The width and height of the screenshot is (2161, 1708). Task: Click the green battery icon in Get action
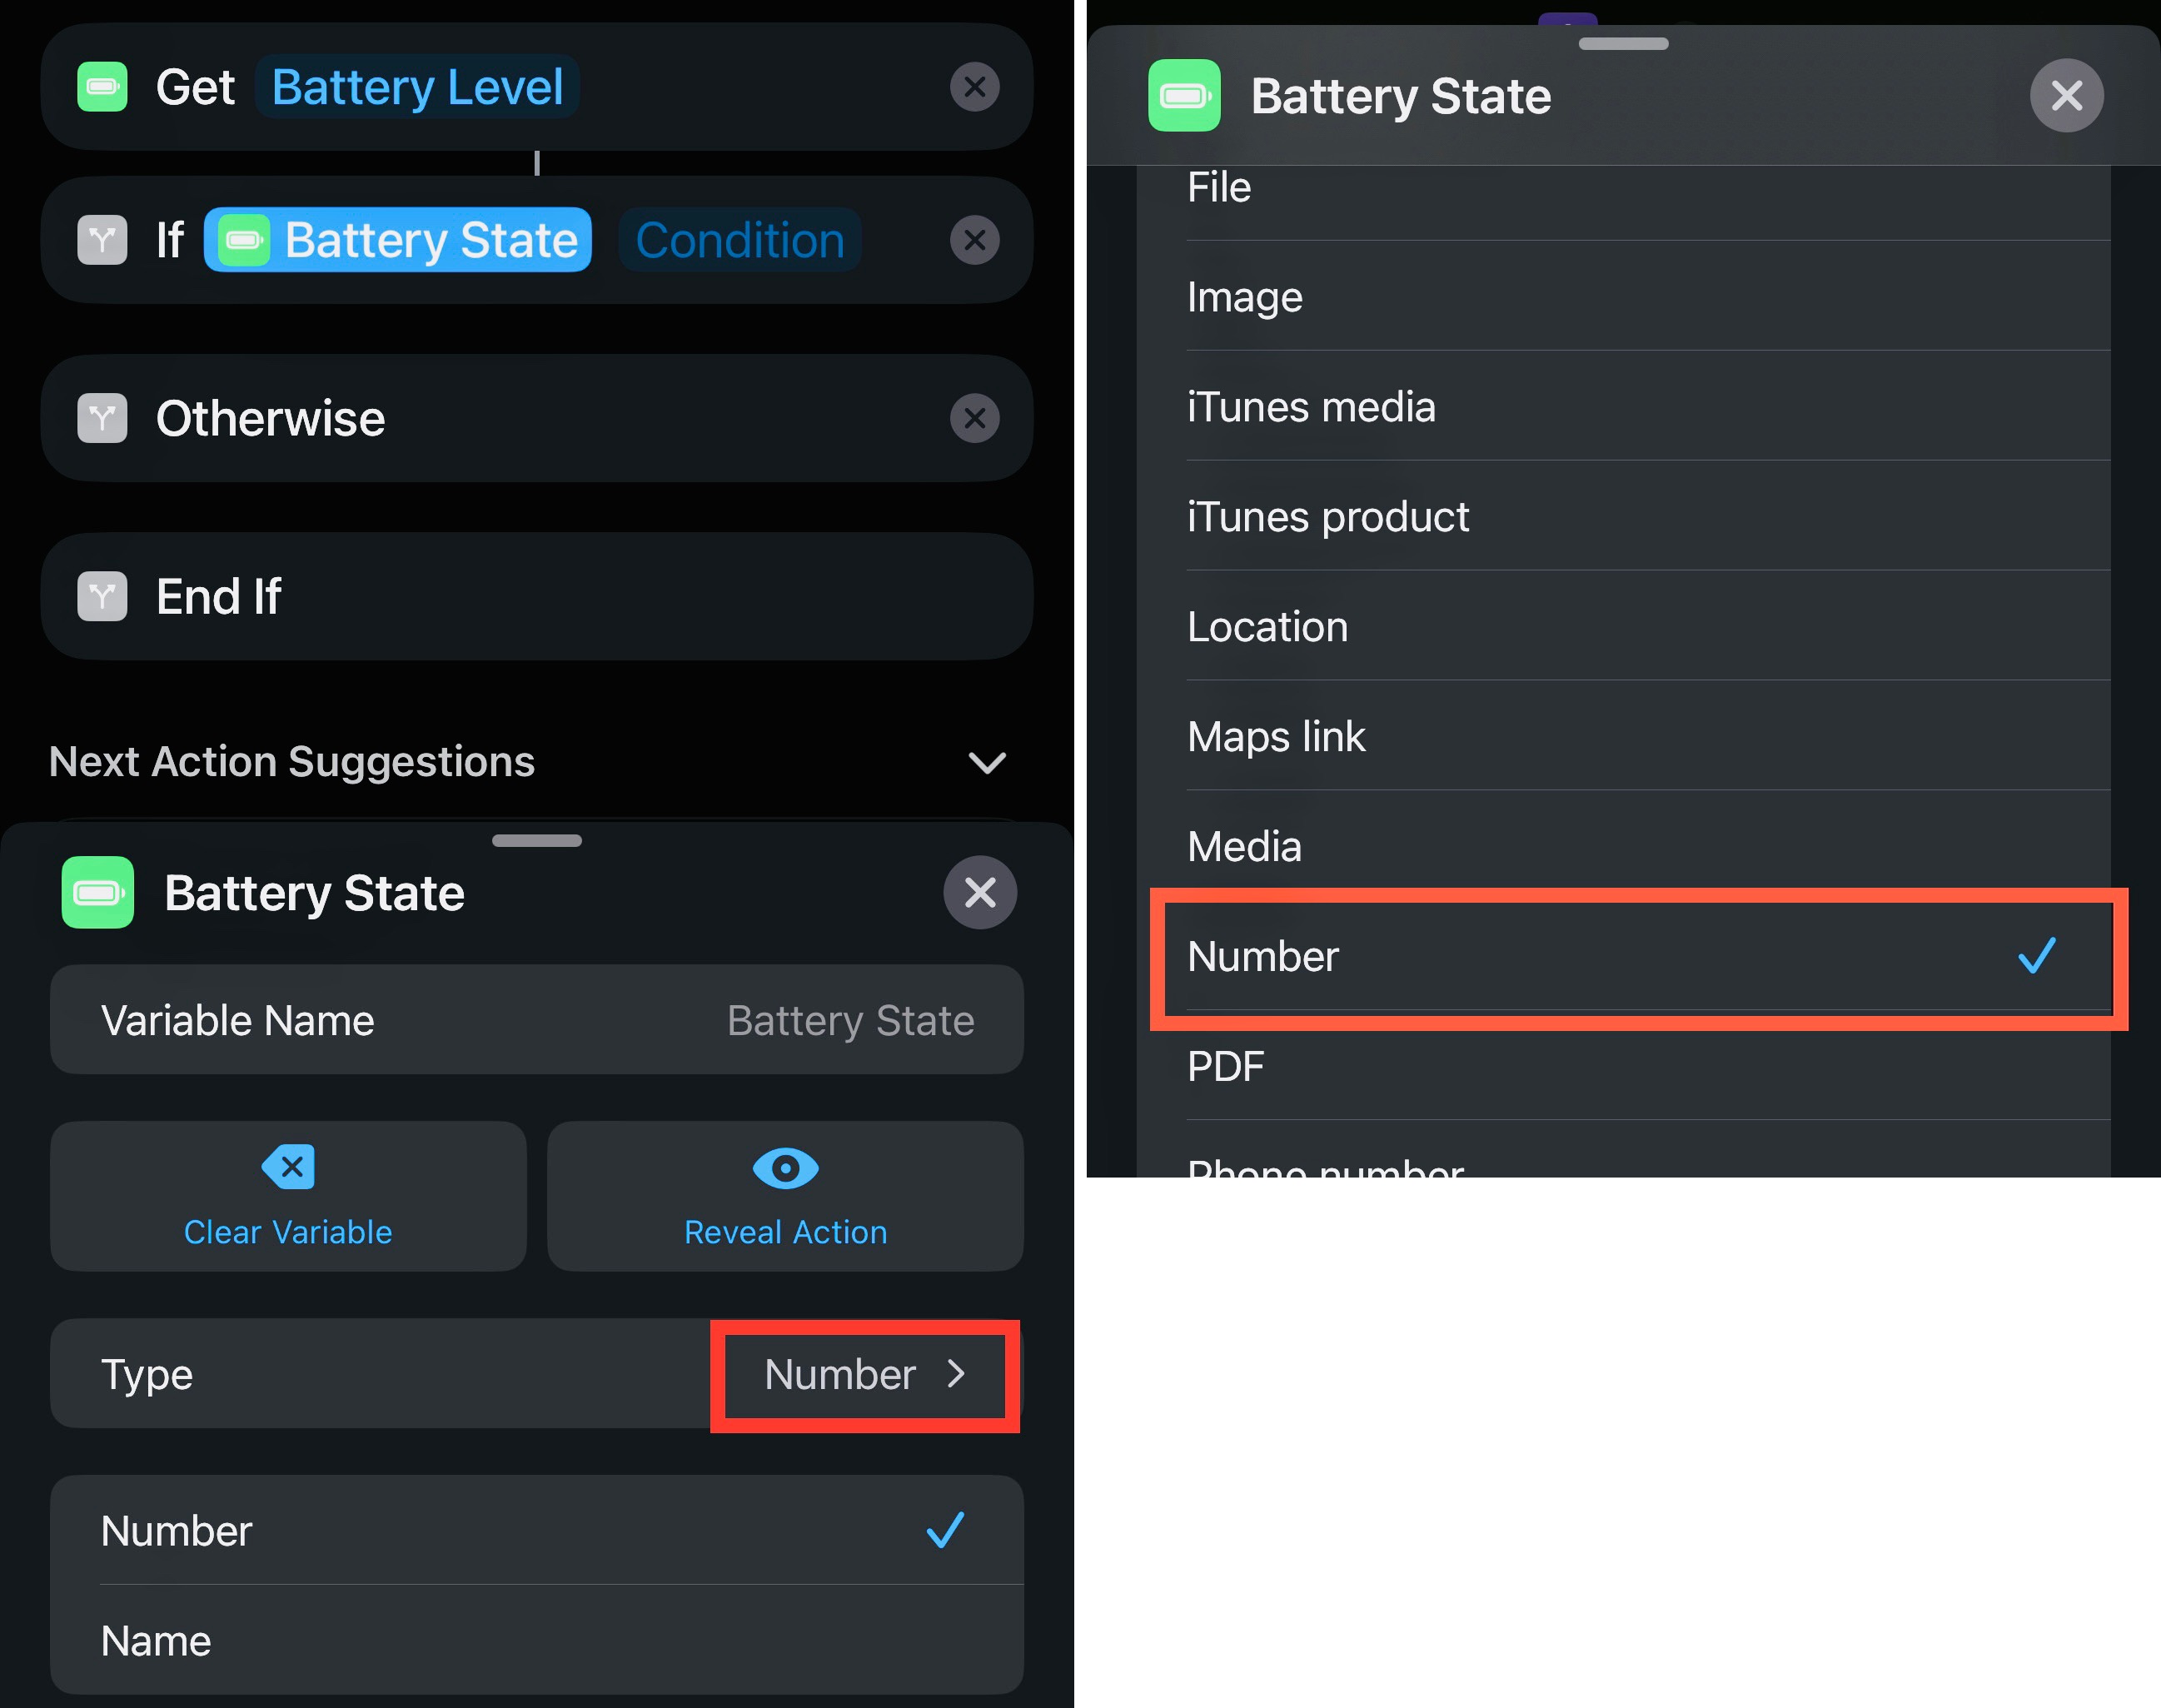pos(102,87)
